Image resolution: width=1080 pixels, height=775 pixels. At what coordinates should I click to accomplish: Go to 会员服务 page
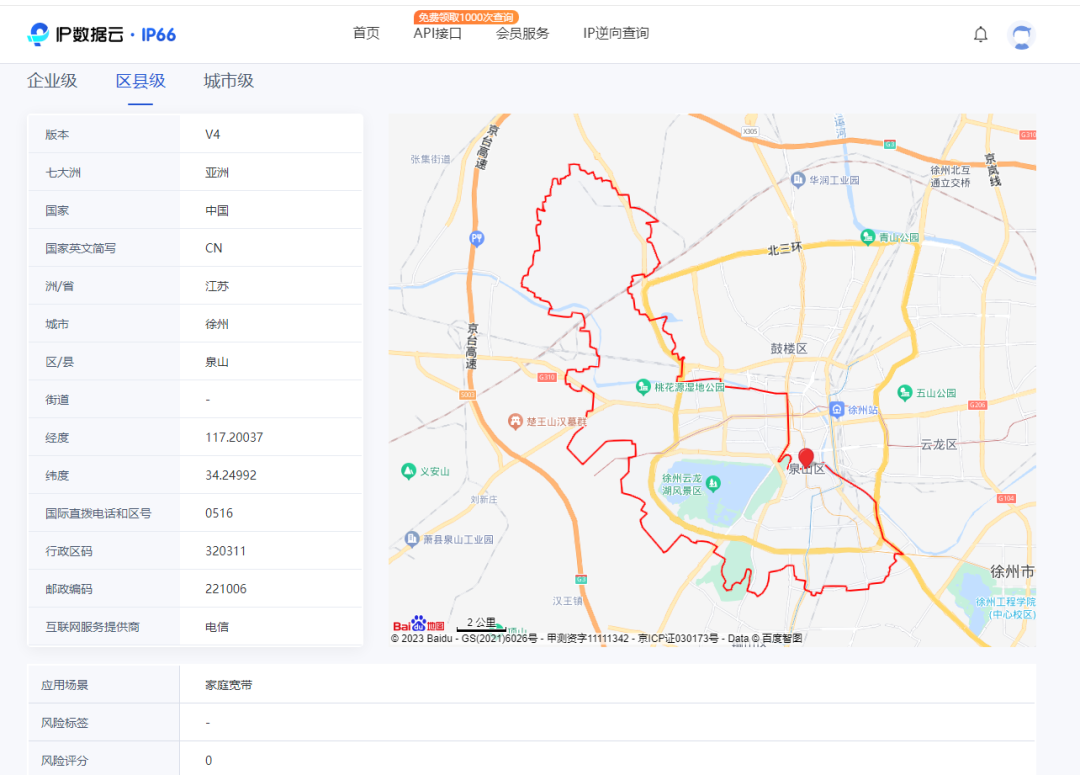pyautogui.click(x=522, y=33)
